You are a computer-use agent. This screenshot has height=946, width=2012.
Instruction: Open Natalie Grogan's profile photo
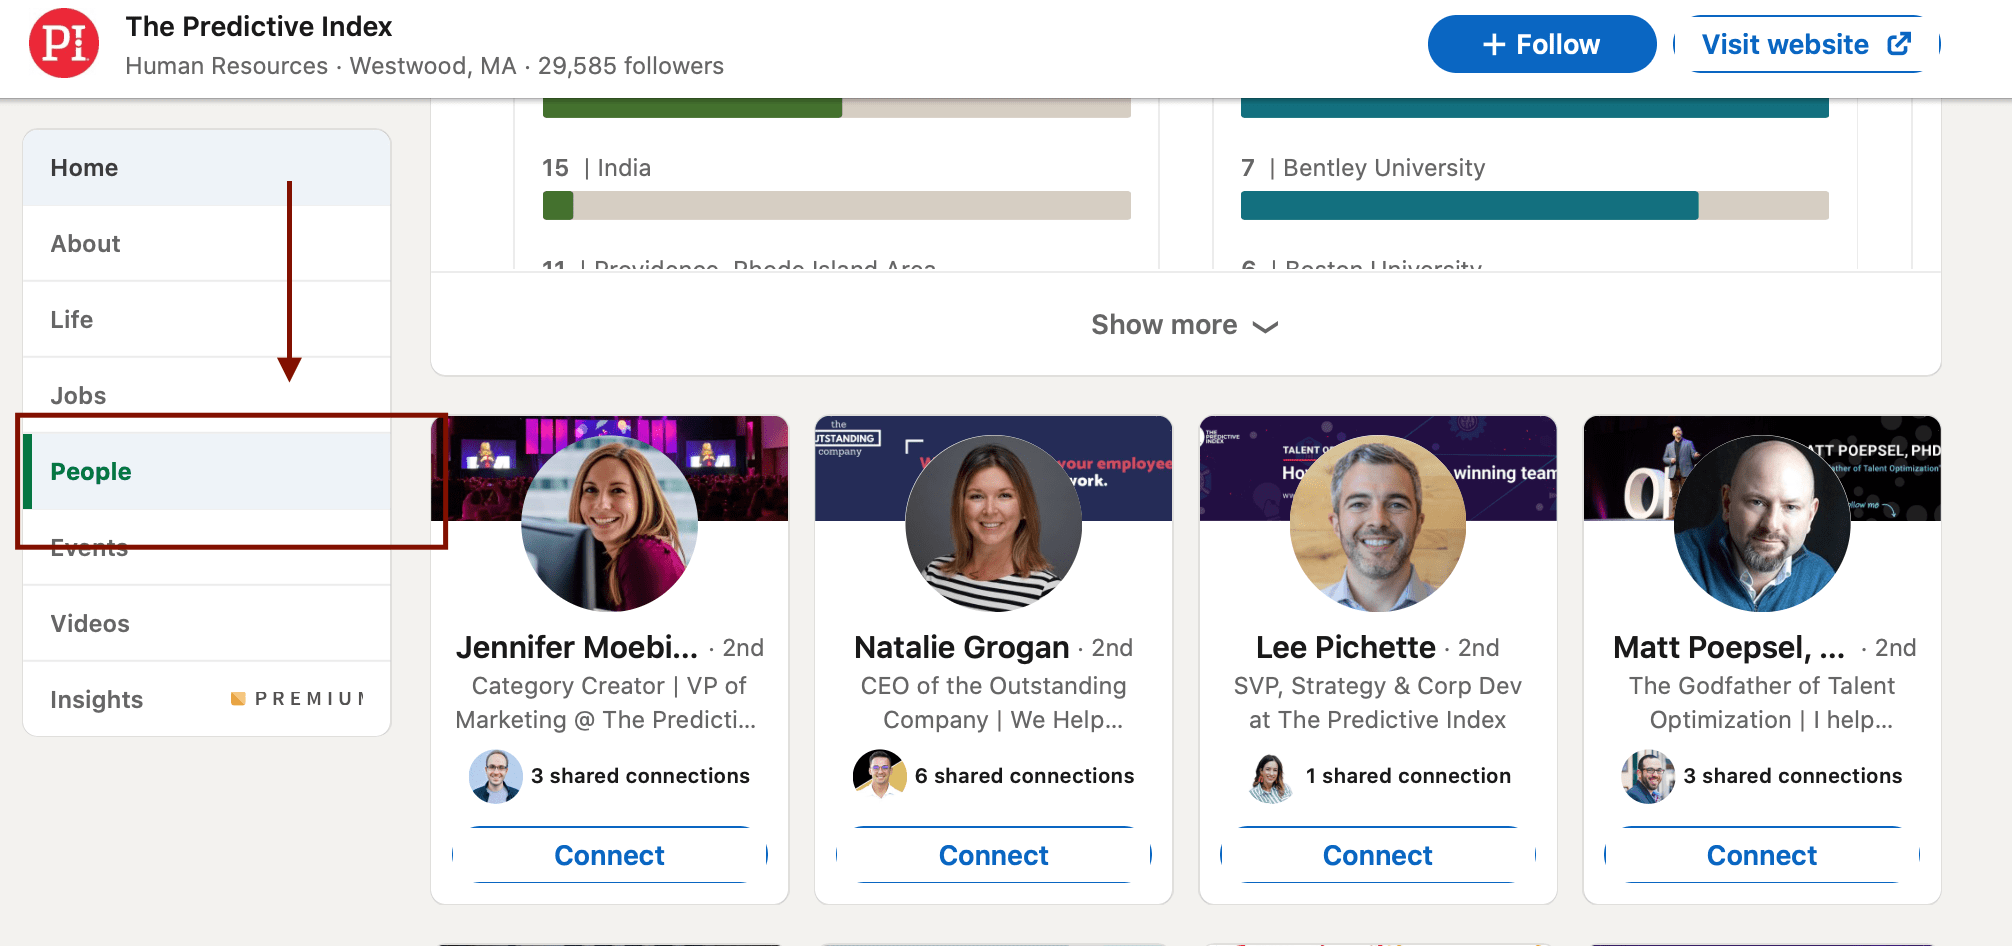pos(993,523)
